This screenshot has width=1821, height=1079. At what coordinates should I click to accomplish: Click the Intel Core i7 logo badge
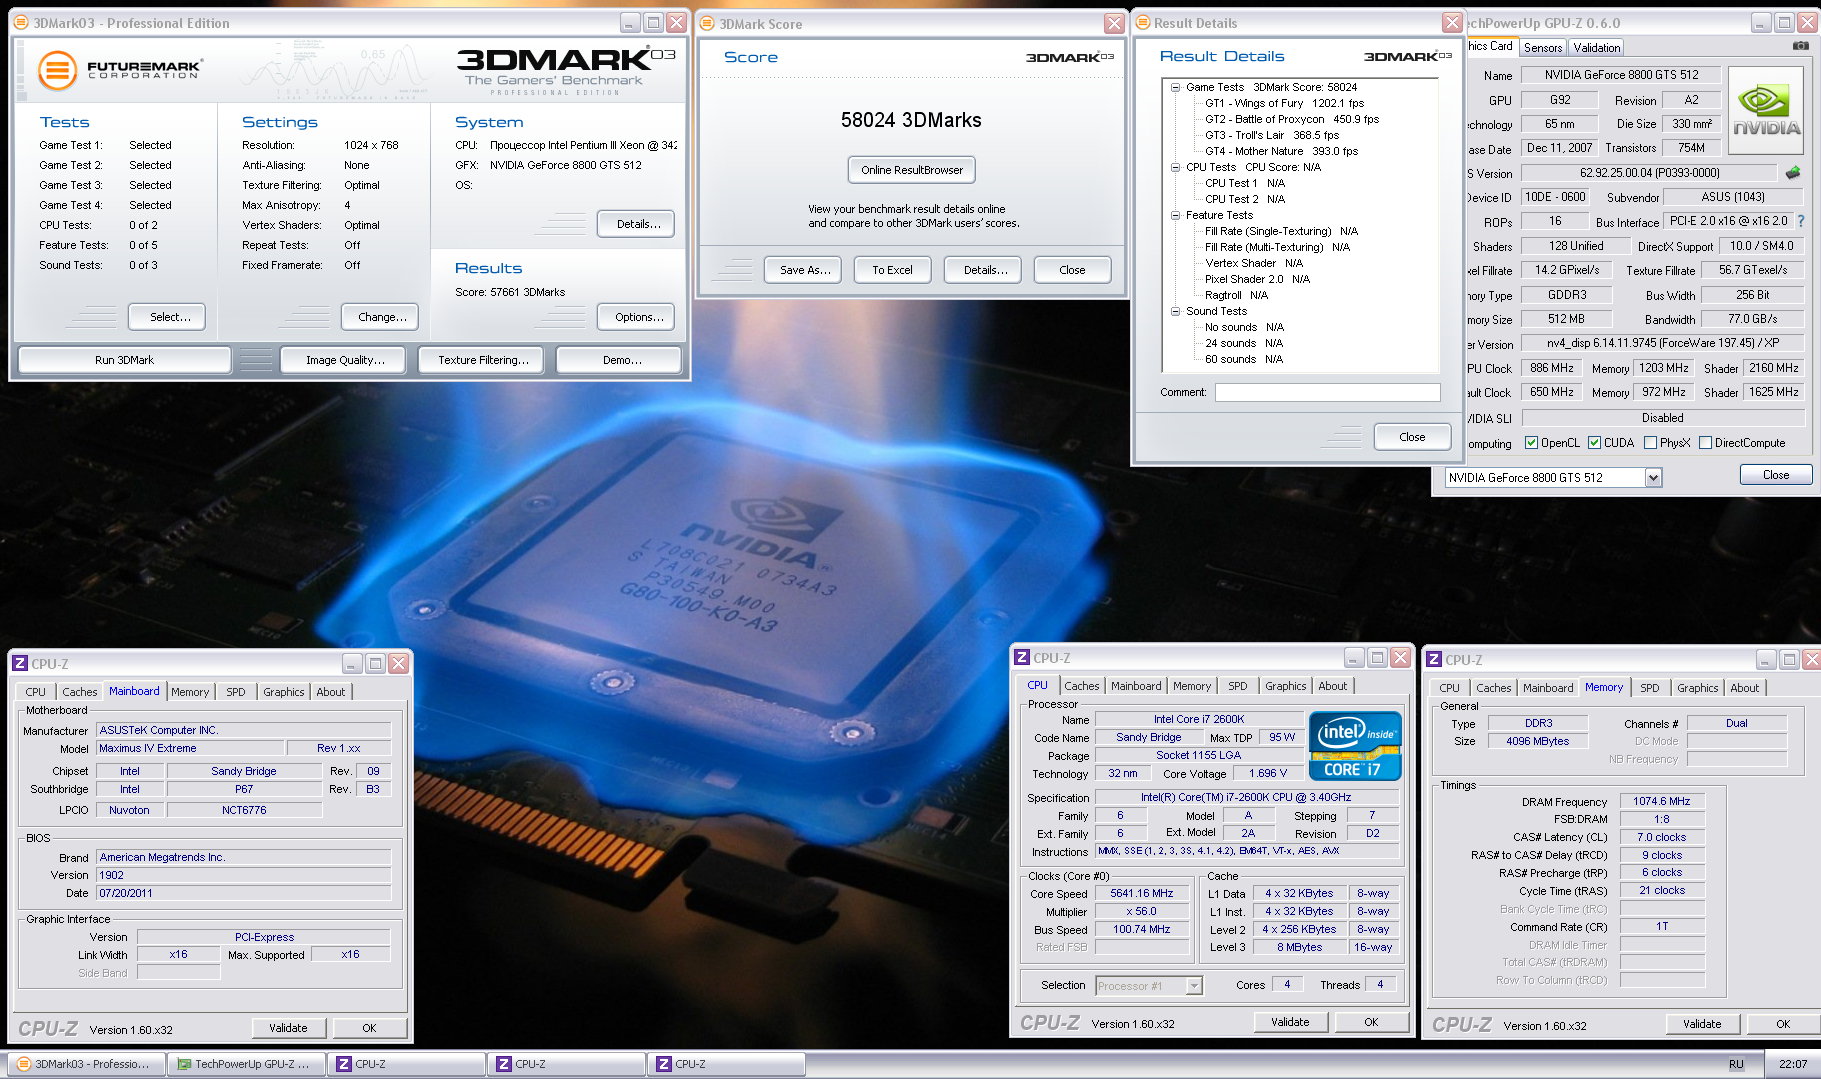(1355, 746)
